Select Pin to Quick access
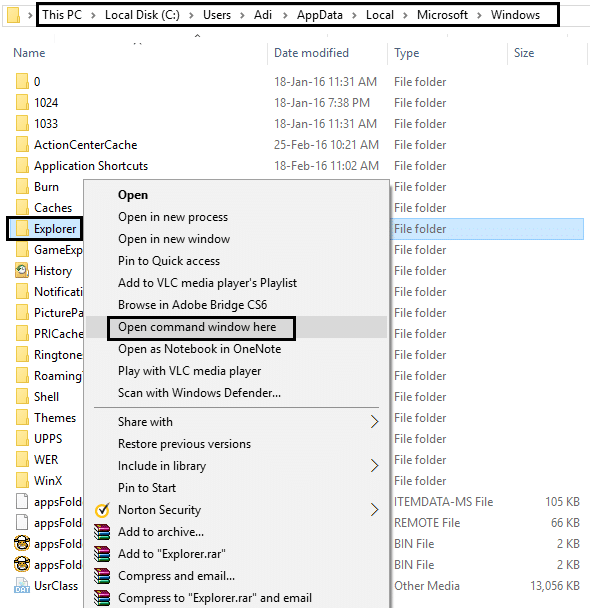Screen dimensions: 590x608 tap(169, 261)
